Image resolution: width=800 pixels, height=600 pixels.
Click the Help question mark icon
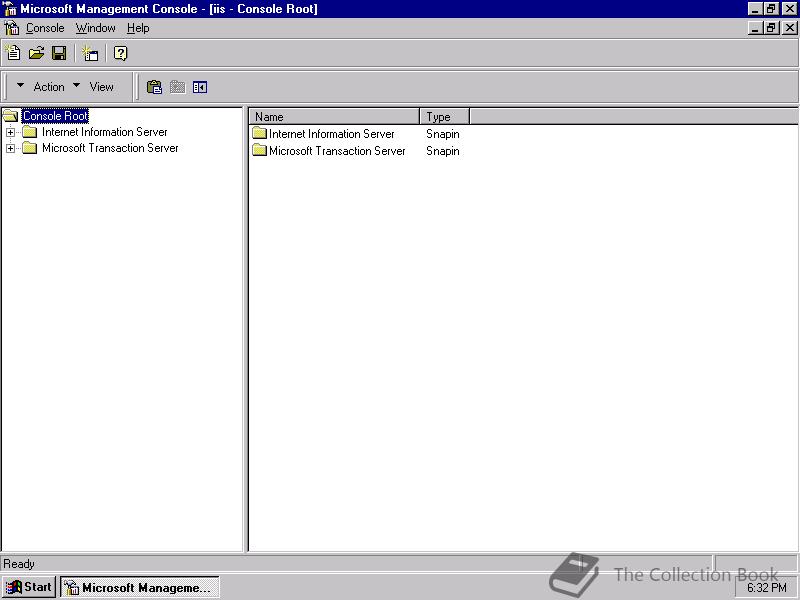pyautogui.click(x=120, y=53)
